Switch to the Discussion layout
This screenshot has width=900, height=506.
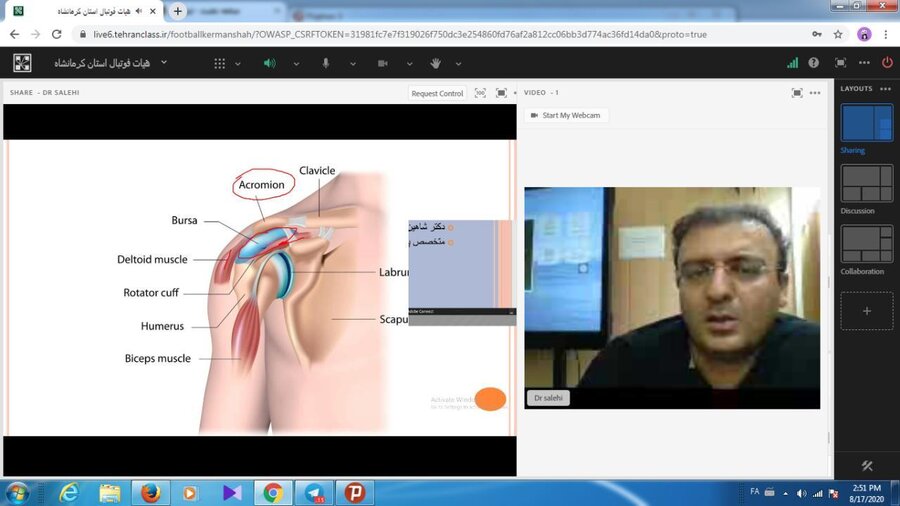(866, 184)
